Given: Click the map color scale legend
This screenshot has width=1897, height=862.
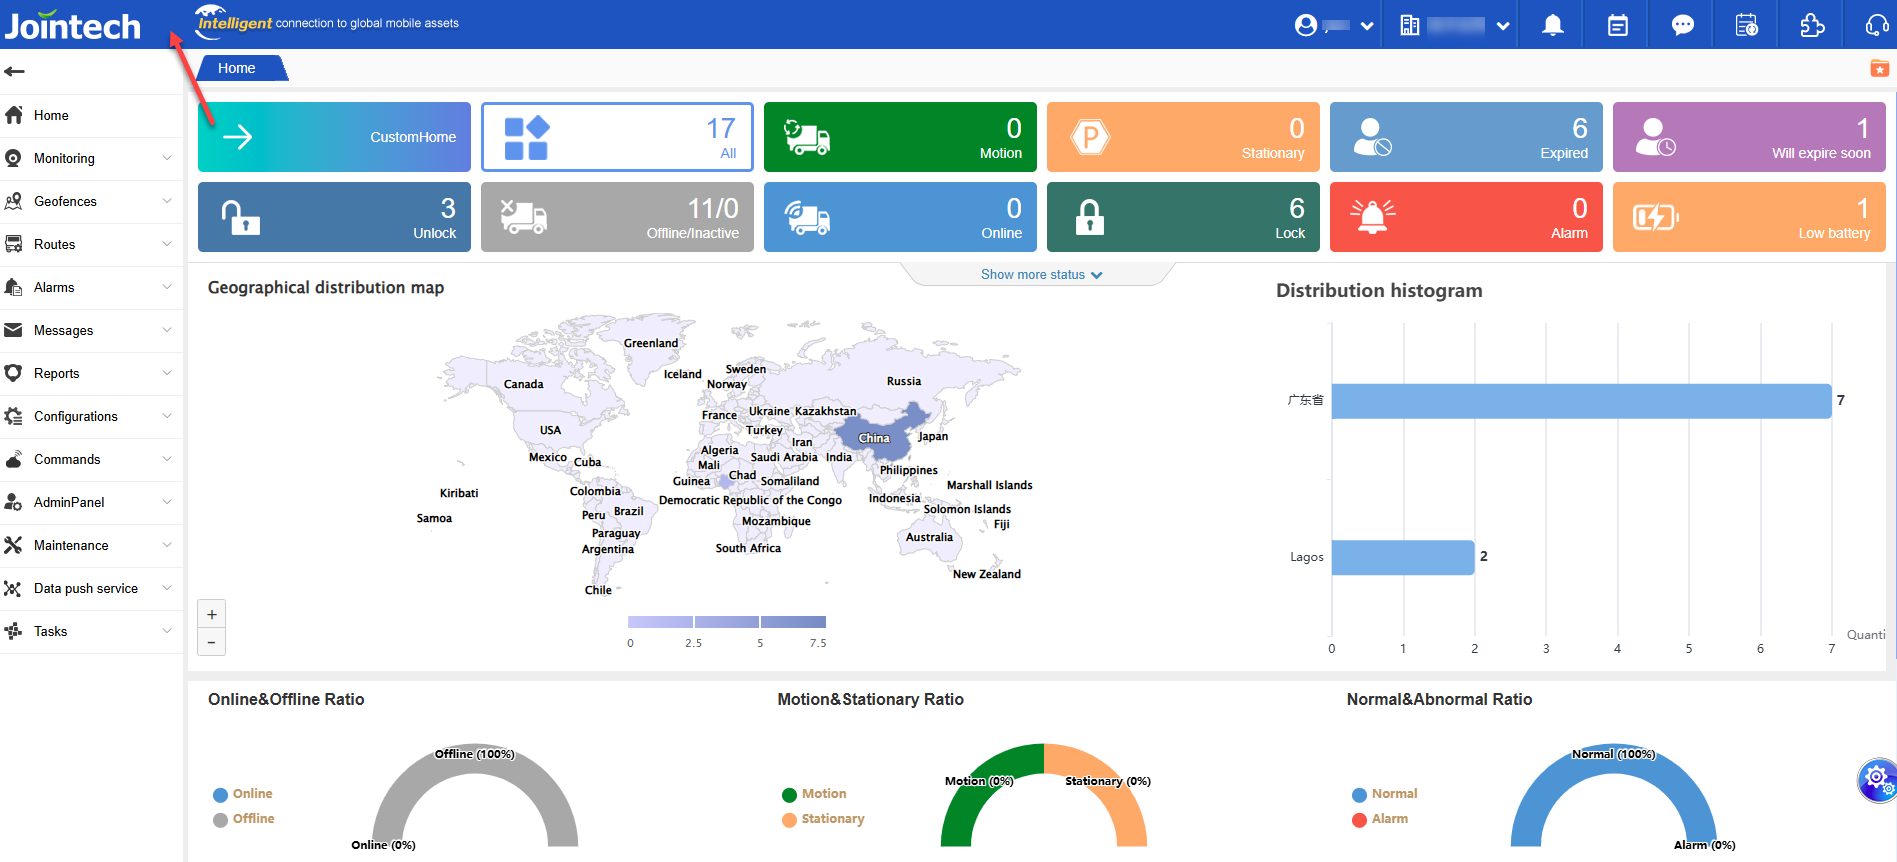Looking at the screenshot, I should (x=727, y=622).
